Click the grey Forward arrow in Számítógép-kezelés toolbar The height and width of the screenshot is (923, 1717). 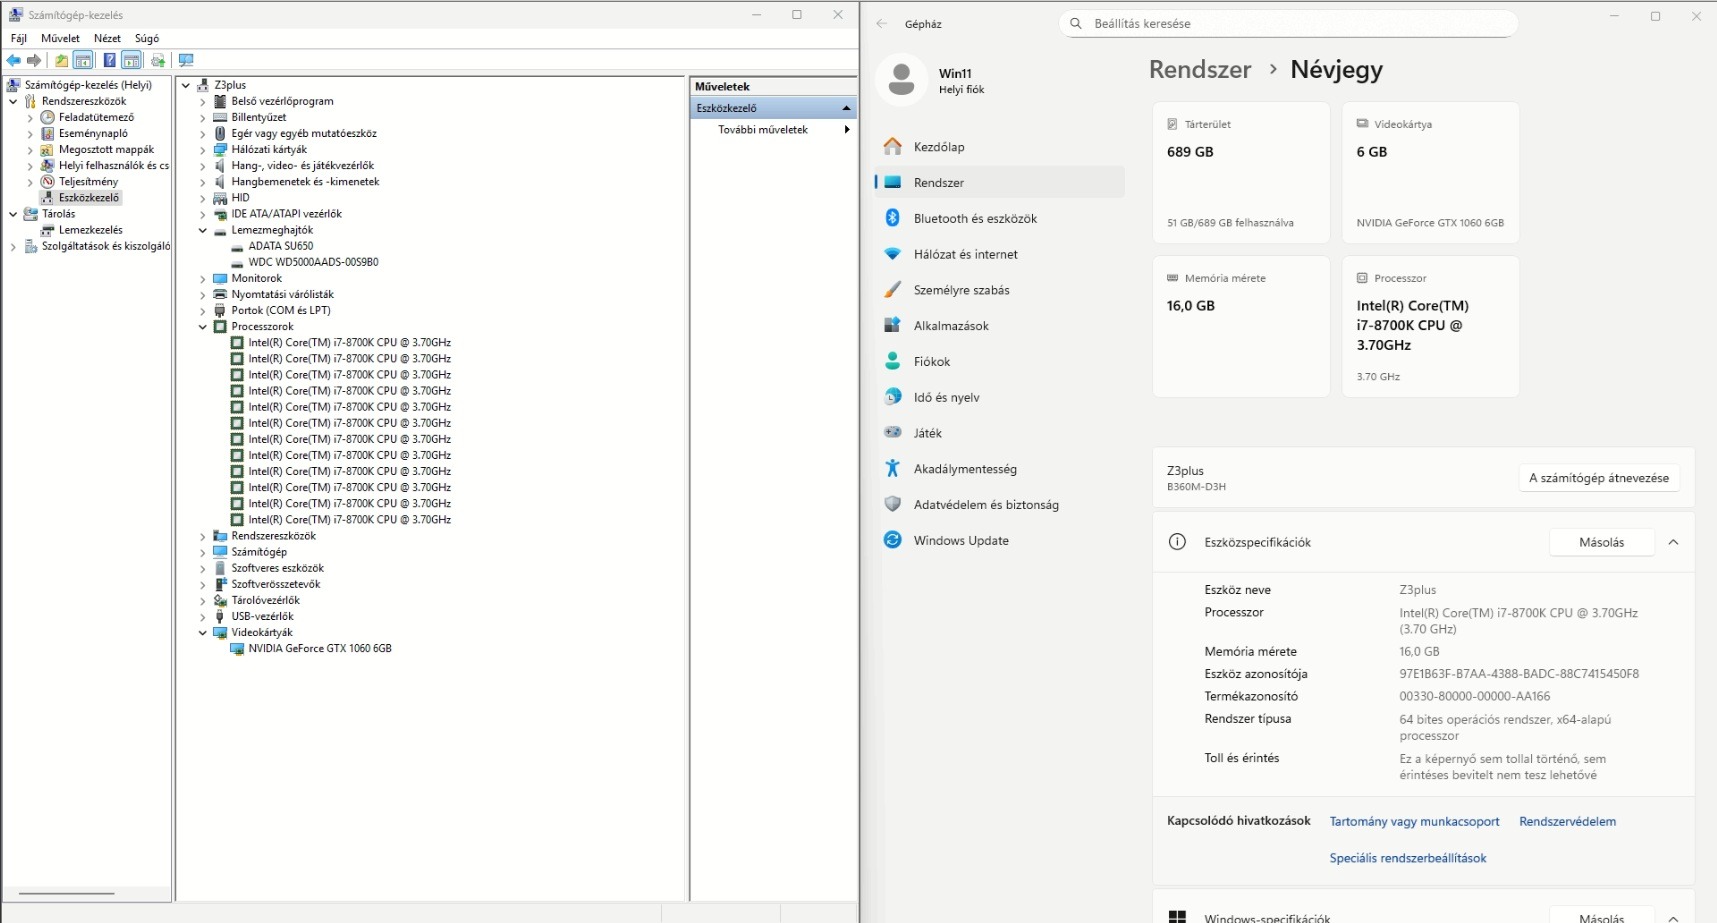tap(34, 60)
